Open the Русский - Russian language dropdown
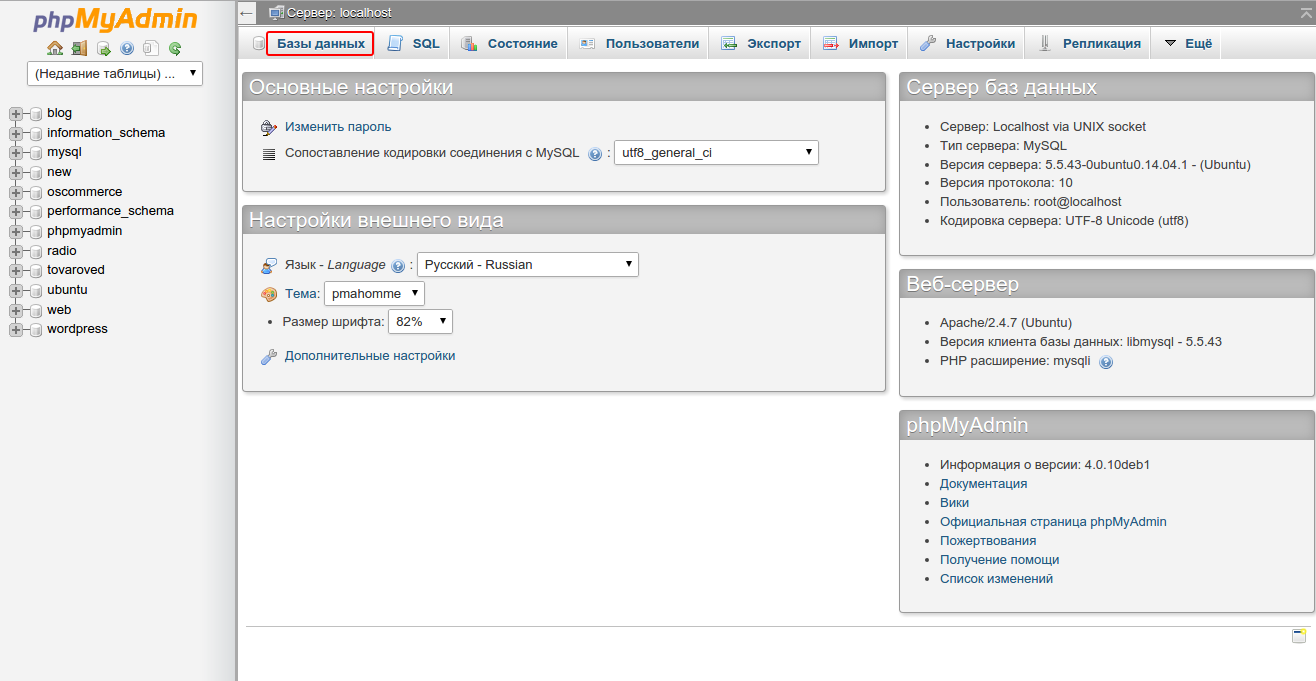The height and width of the screenshot is (681, 1316). coord(528,265)
